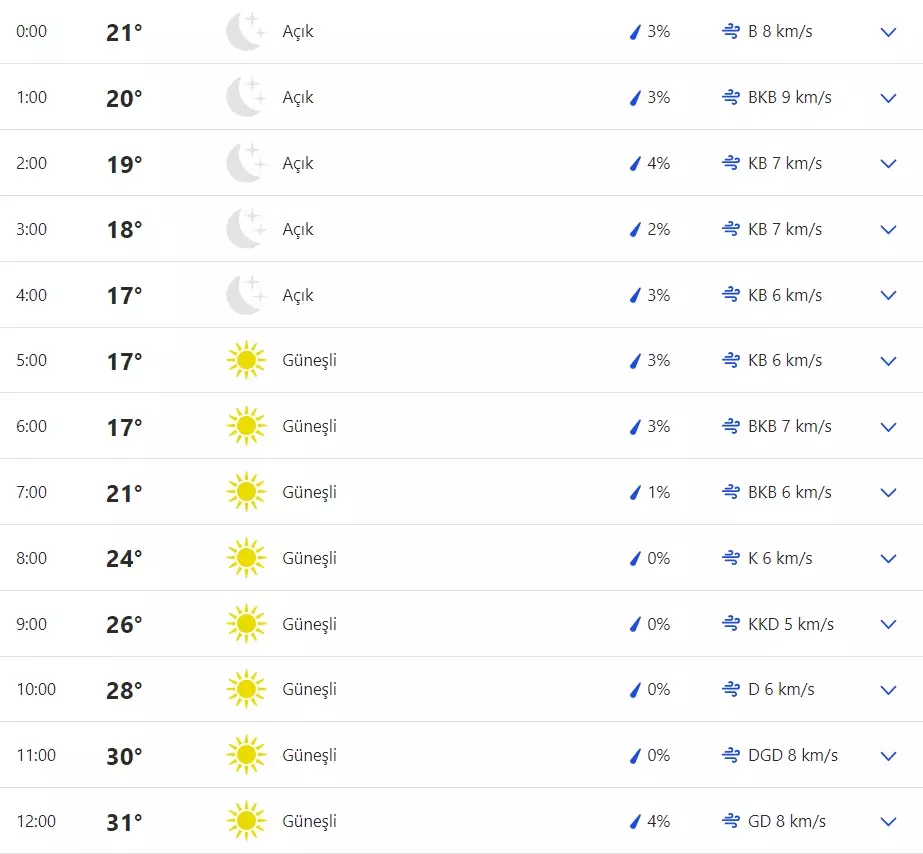923x854 pixels.
Task: Click the 11:00 time label
Action: (36, 755)
